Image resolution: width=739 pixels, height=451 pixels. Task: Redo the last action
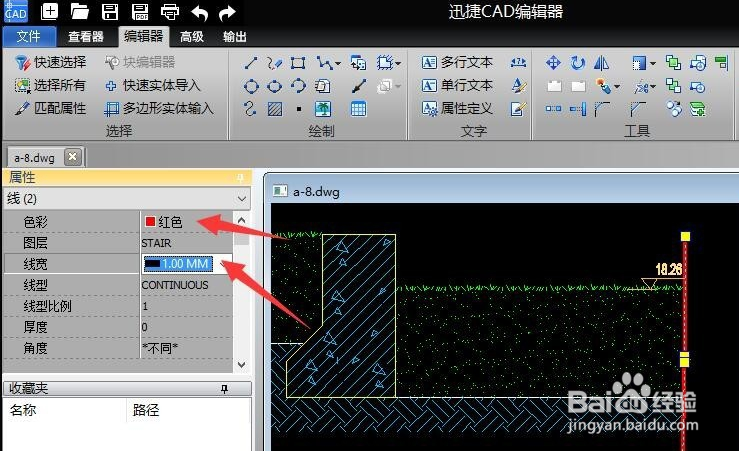point(228,12)
